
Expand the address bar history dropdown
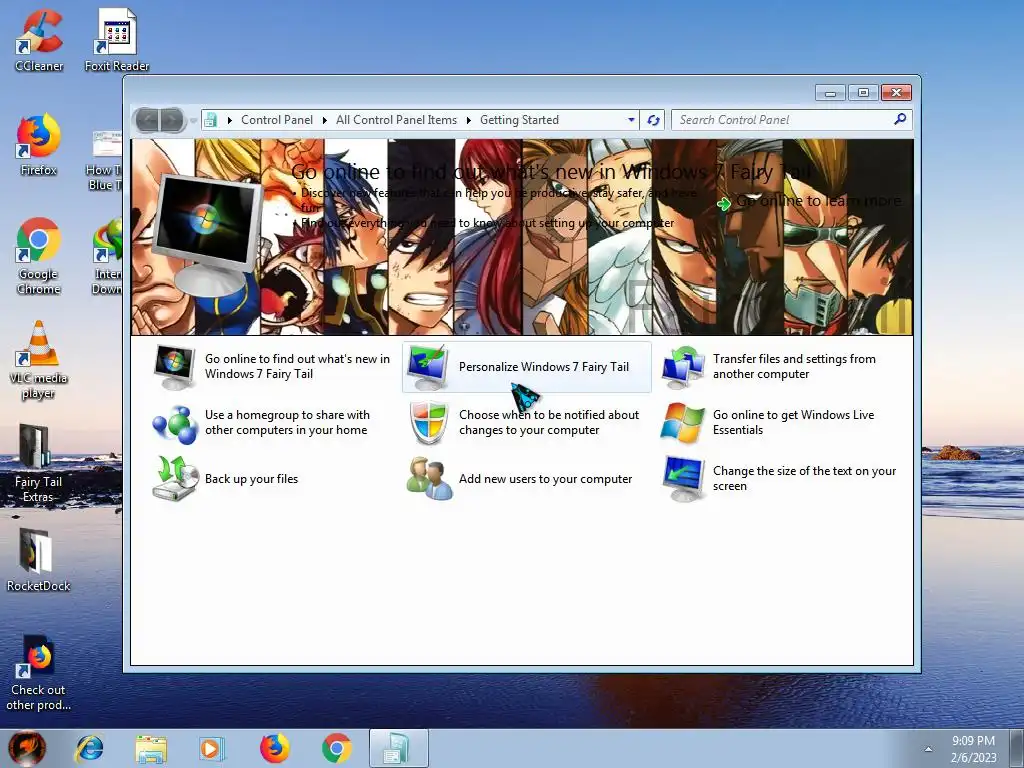click(x=631, y=120)
